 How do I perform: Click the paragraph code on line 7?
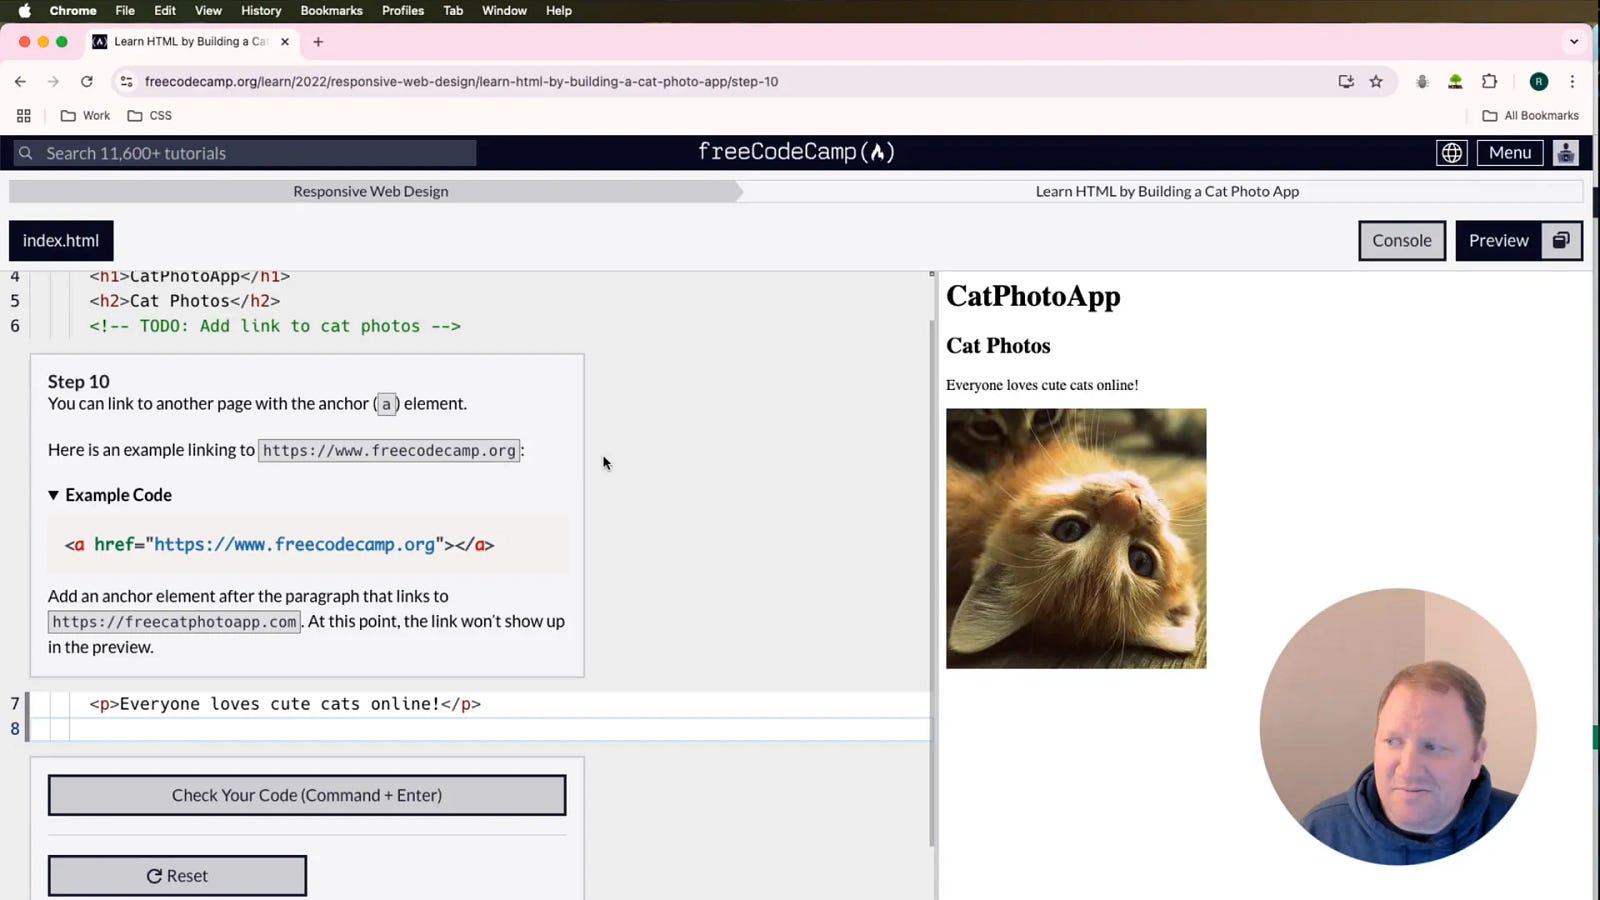(x=285, y=704)
